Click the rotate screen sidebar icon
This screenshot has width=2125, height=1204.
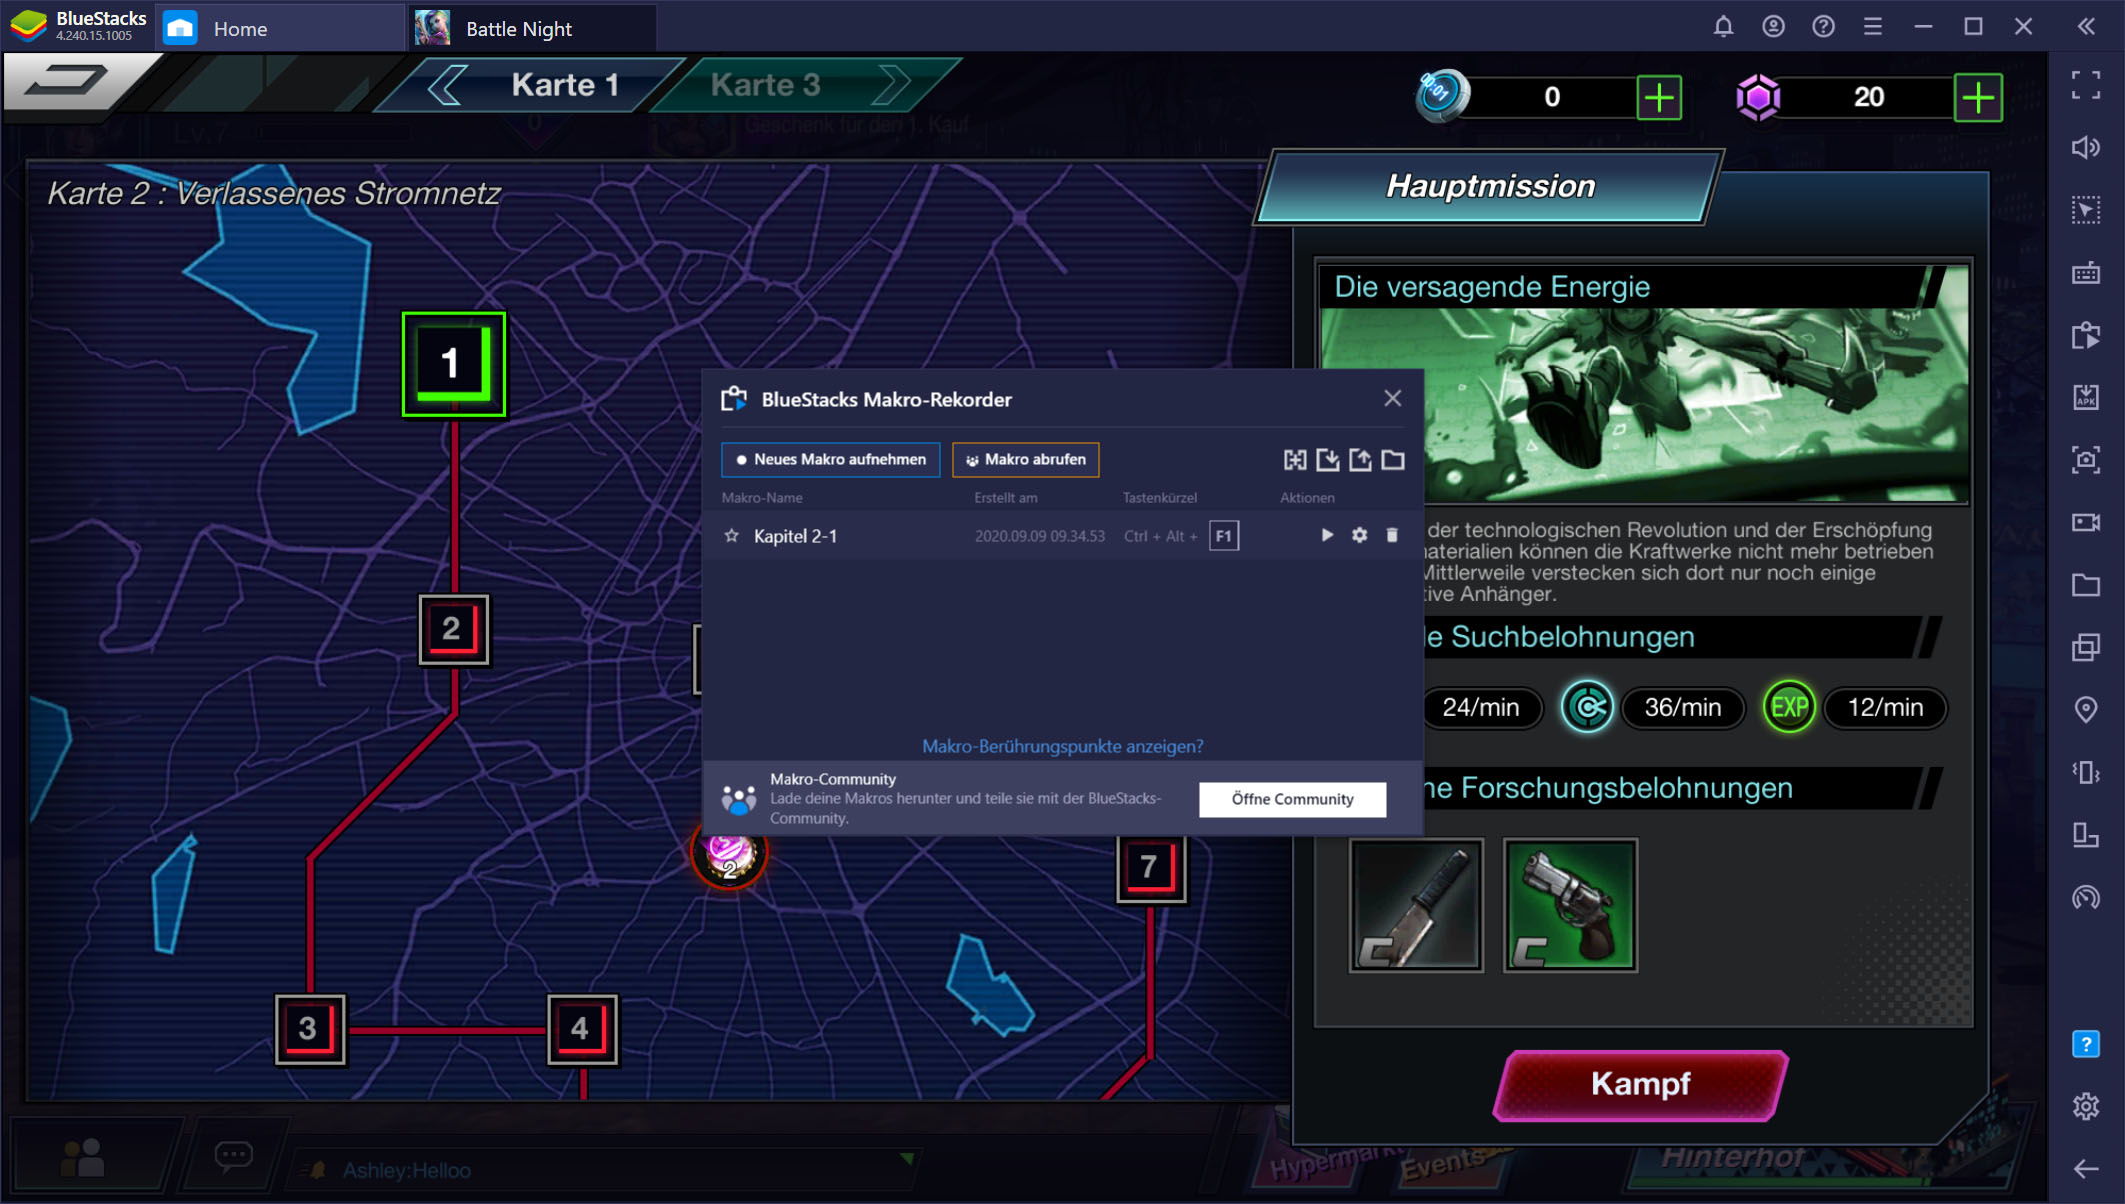point(2086,835)
